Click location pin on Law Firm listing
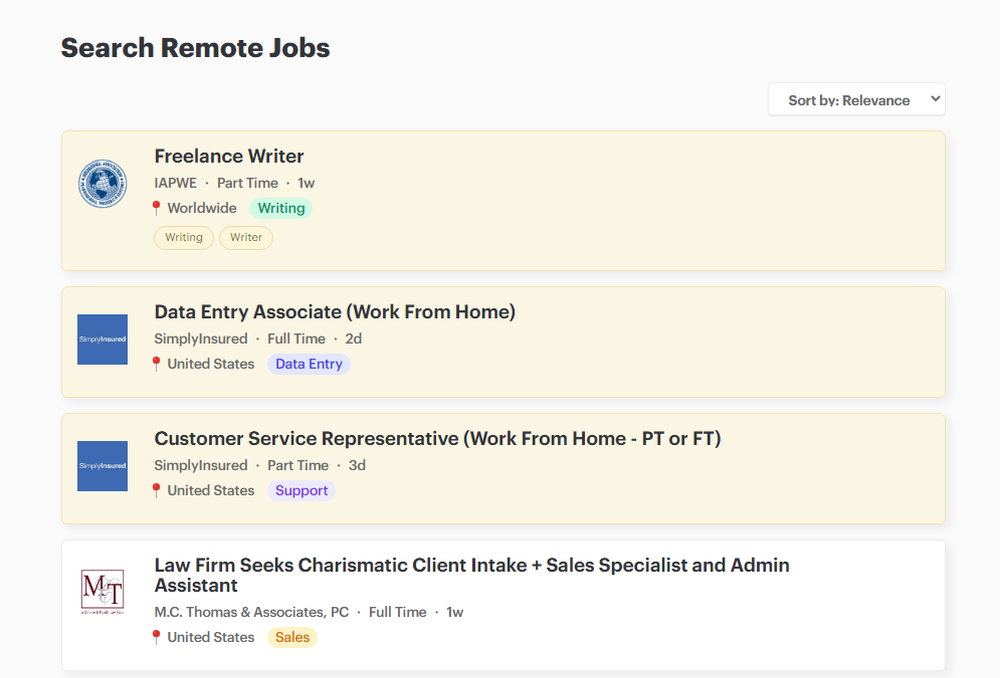 [156, 637]
